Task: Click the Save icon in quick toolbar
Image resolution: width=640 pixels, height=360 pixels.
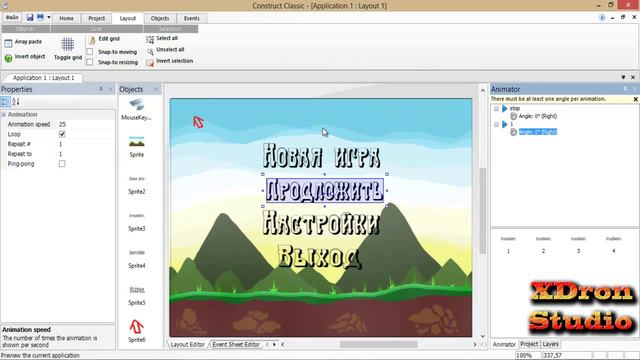Action: pos(30,18)
